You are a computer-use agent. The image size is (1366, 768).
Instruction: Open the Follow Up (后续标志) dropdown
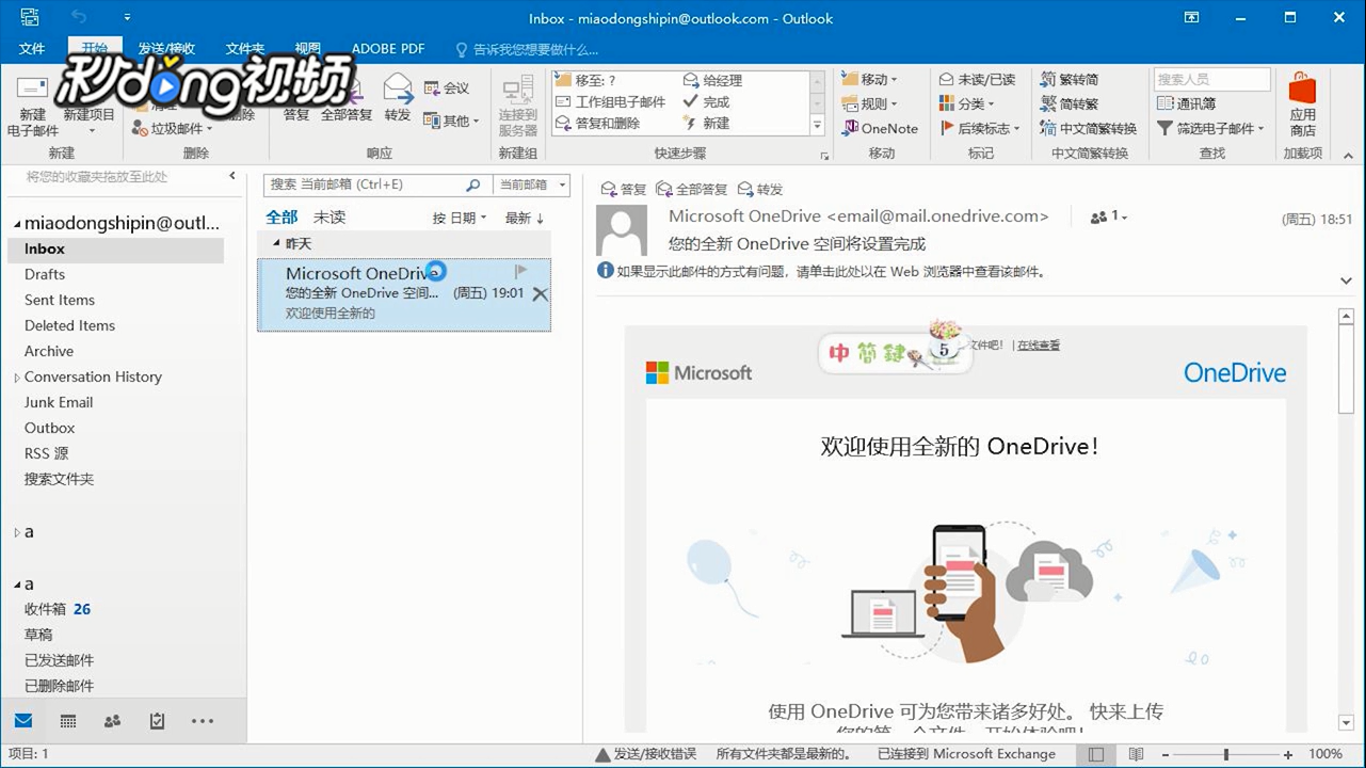pyautogui.click(x=980, y=128)
